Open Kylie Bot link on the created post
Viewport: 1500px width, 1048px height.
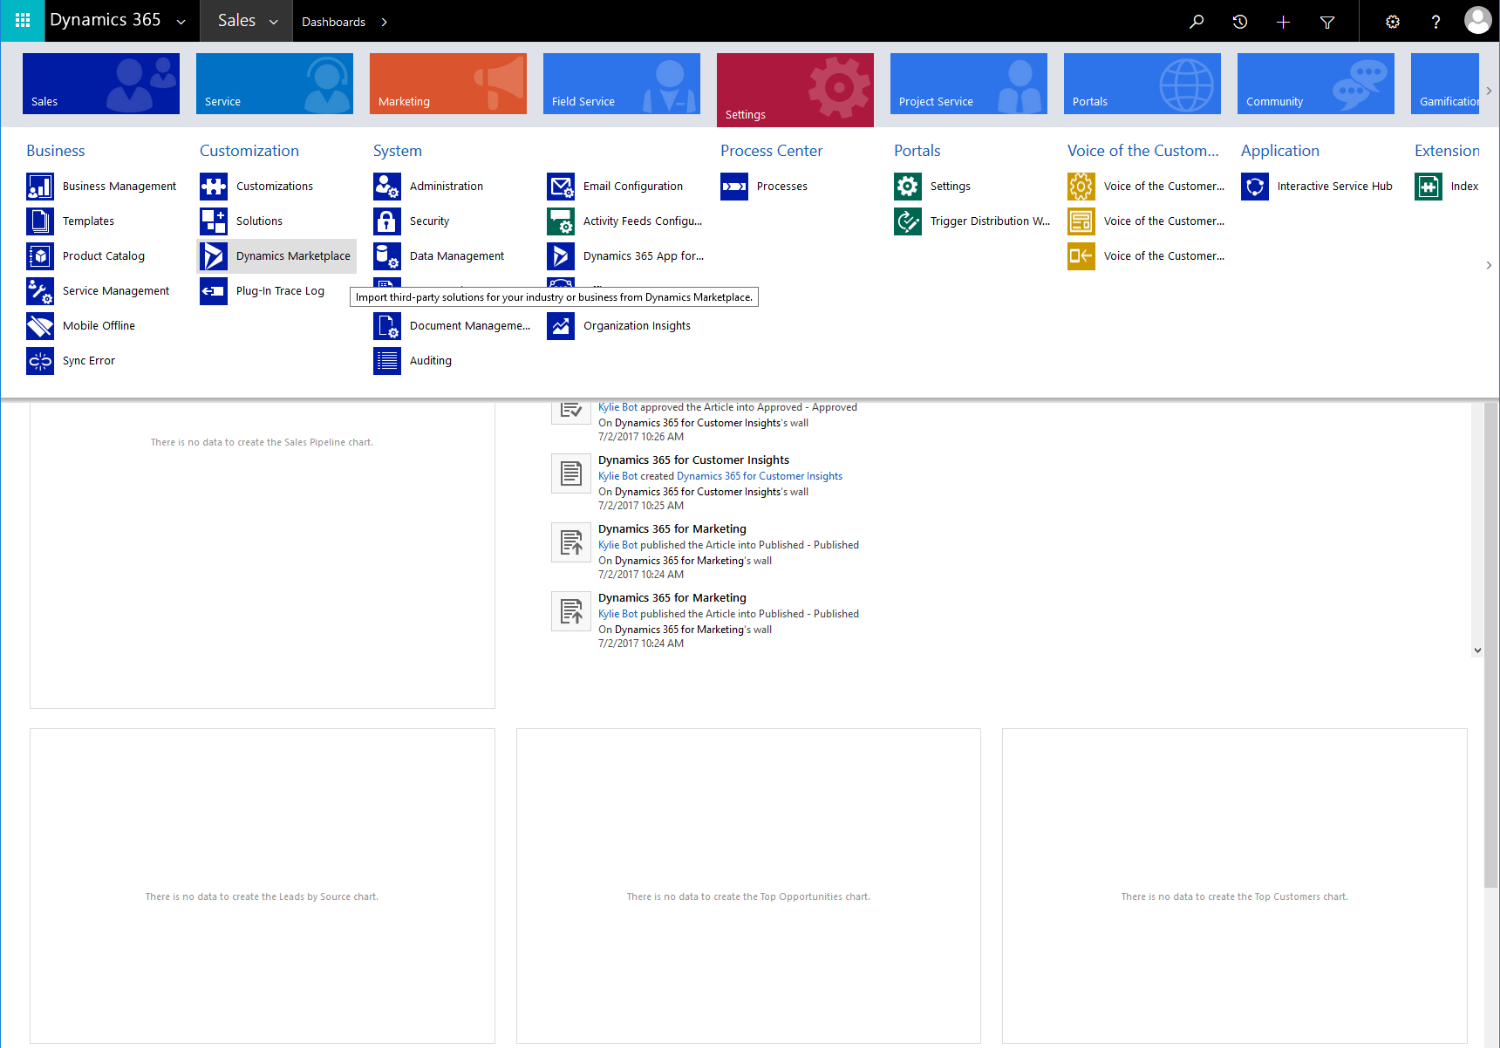point(617,476)
